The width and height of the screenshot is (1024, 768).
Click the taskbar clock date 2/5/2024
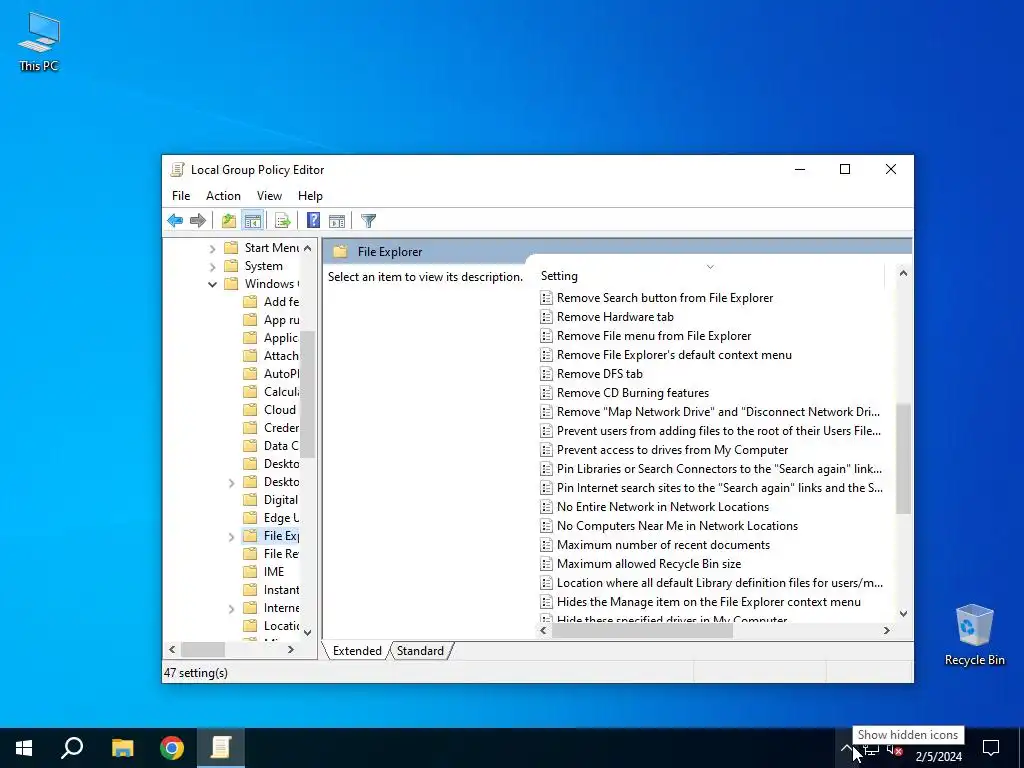pos(938,756)
